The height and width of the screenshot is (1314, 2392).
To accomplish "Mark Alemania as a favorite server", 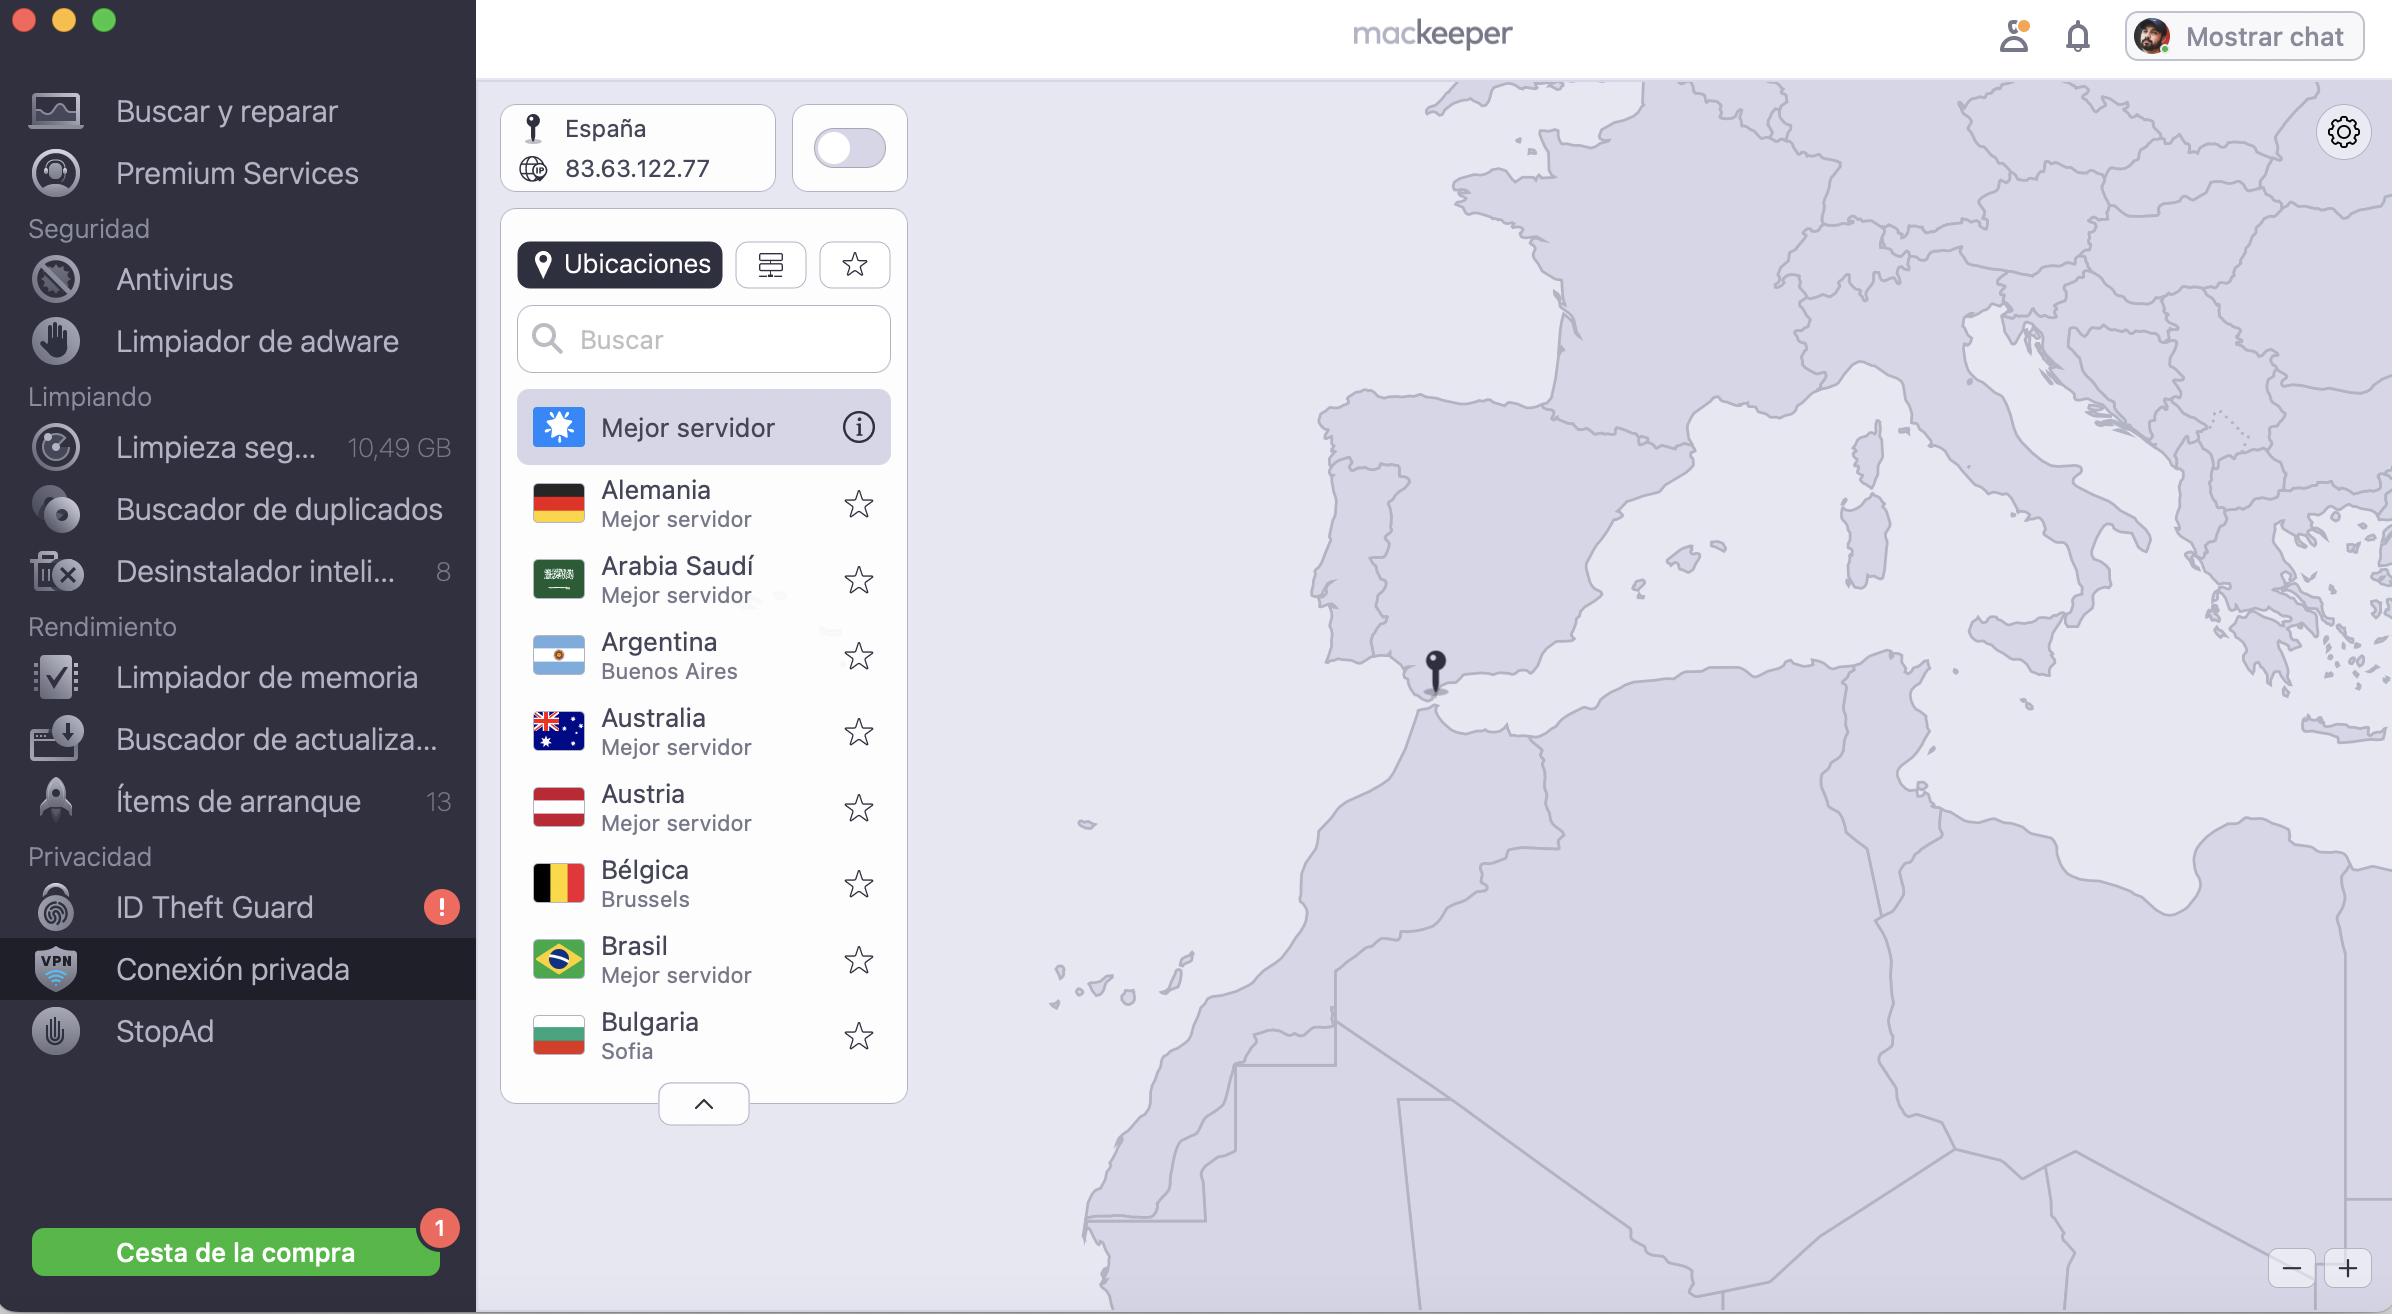I will 858,505.
